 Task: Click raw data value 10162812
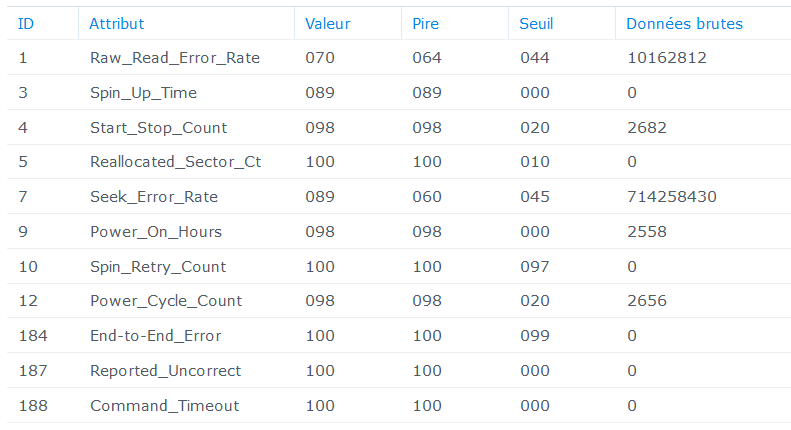click(x=667, y=58)
